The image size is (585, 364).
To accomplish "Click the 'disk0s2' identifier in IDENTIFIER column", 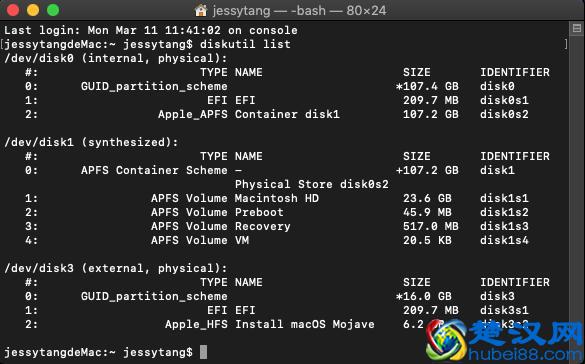I will coord(504,114).
